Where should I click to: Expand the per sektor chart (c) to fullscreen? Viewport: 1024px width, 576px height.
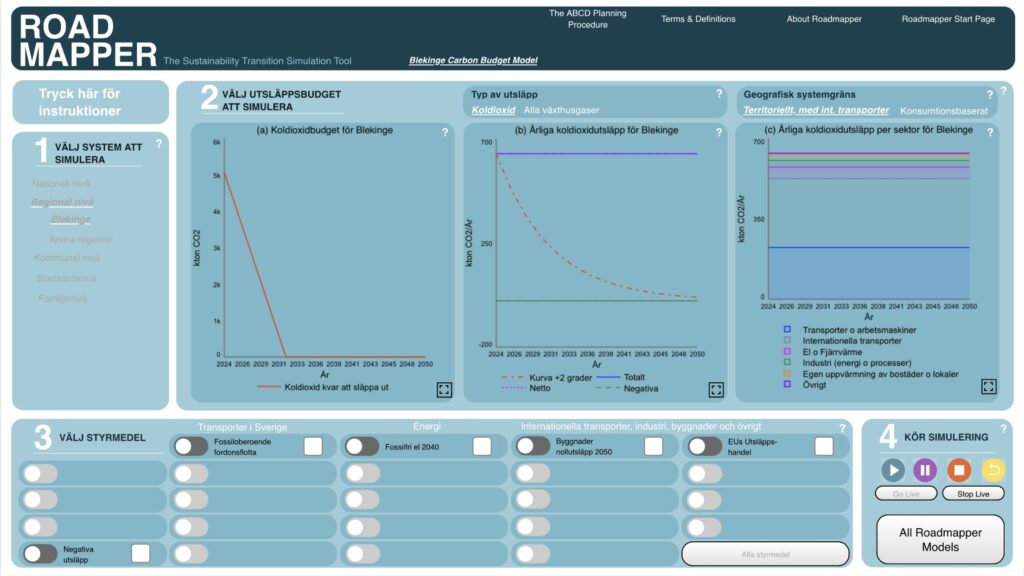pyautogui.click(x=988, y=387)
